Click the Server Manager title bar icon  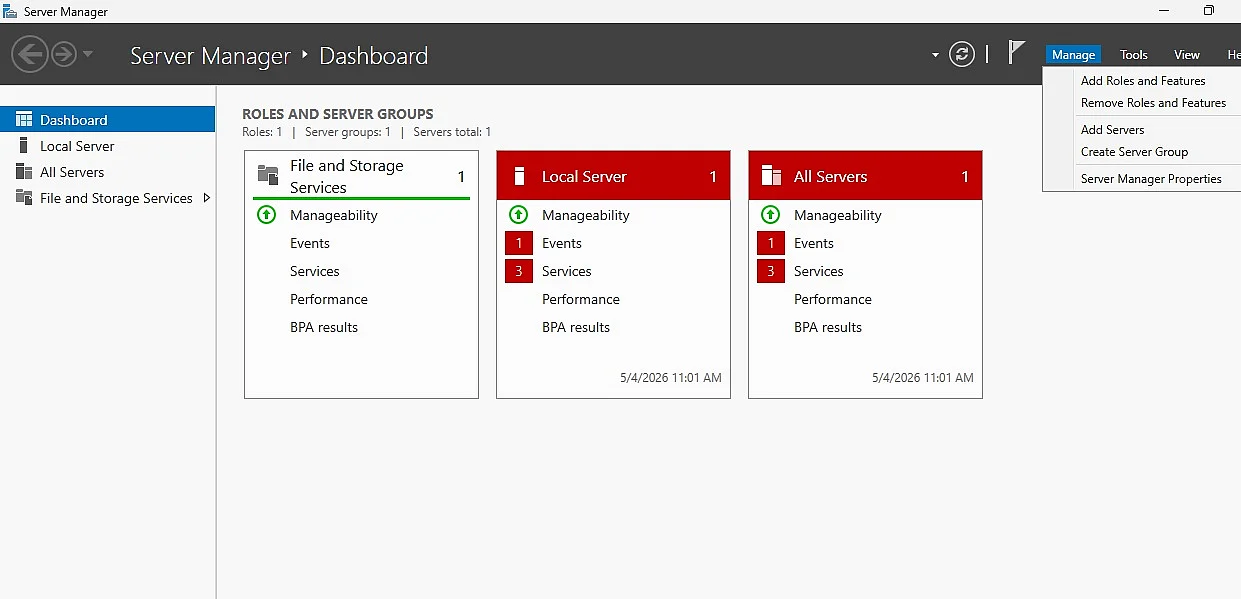point(11,12)
